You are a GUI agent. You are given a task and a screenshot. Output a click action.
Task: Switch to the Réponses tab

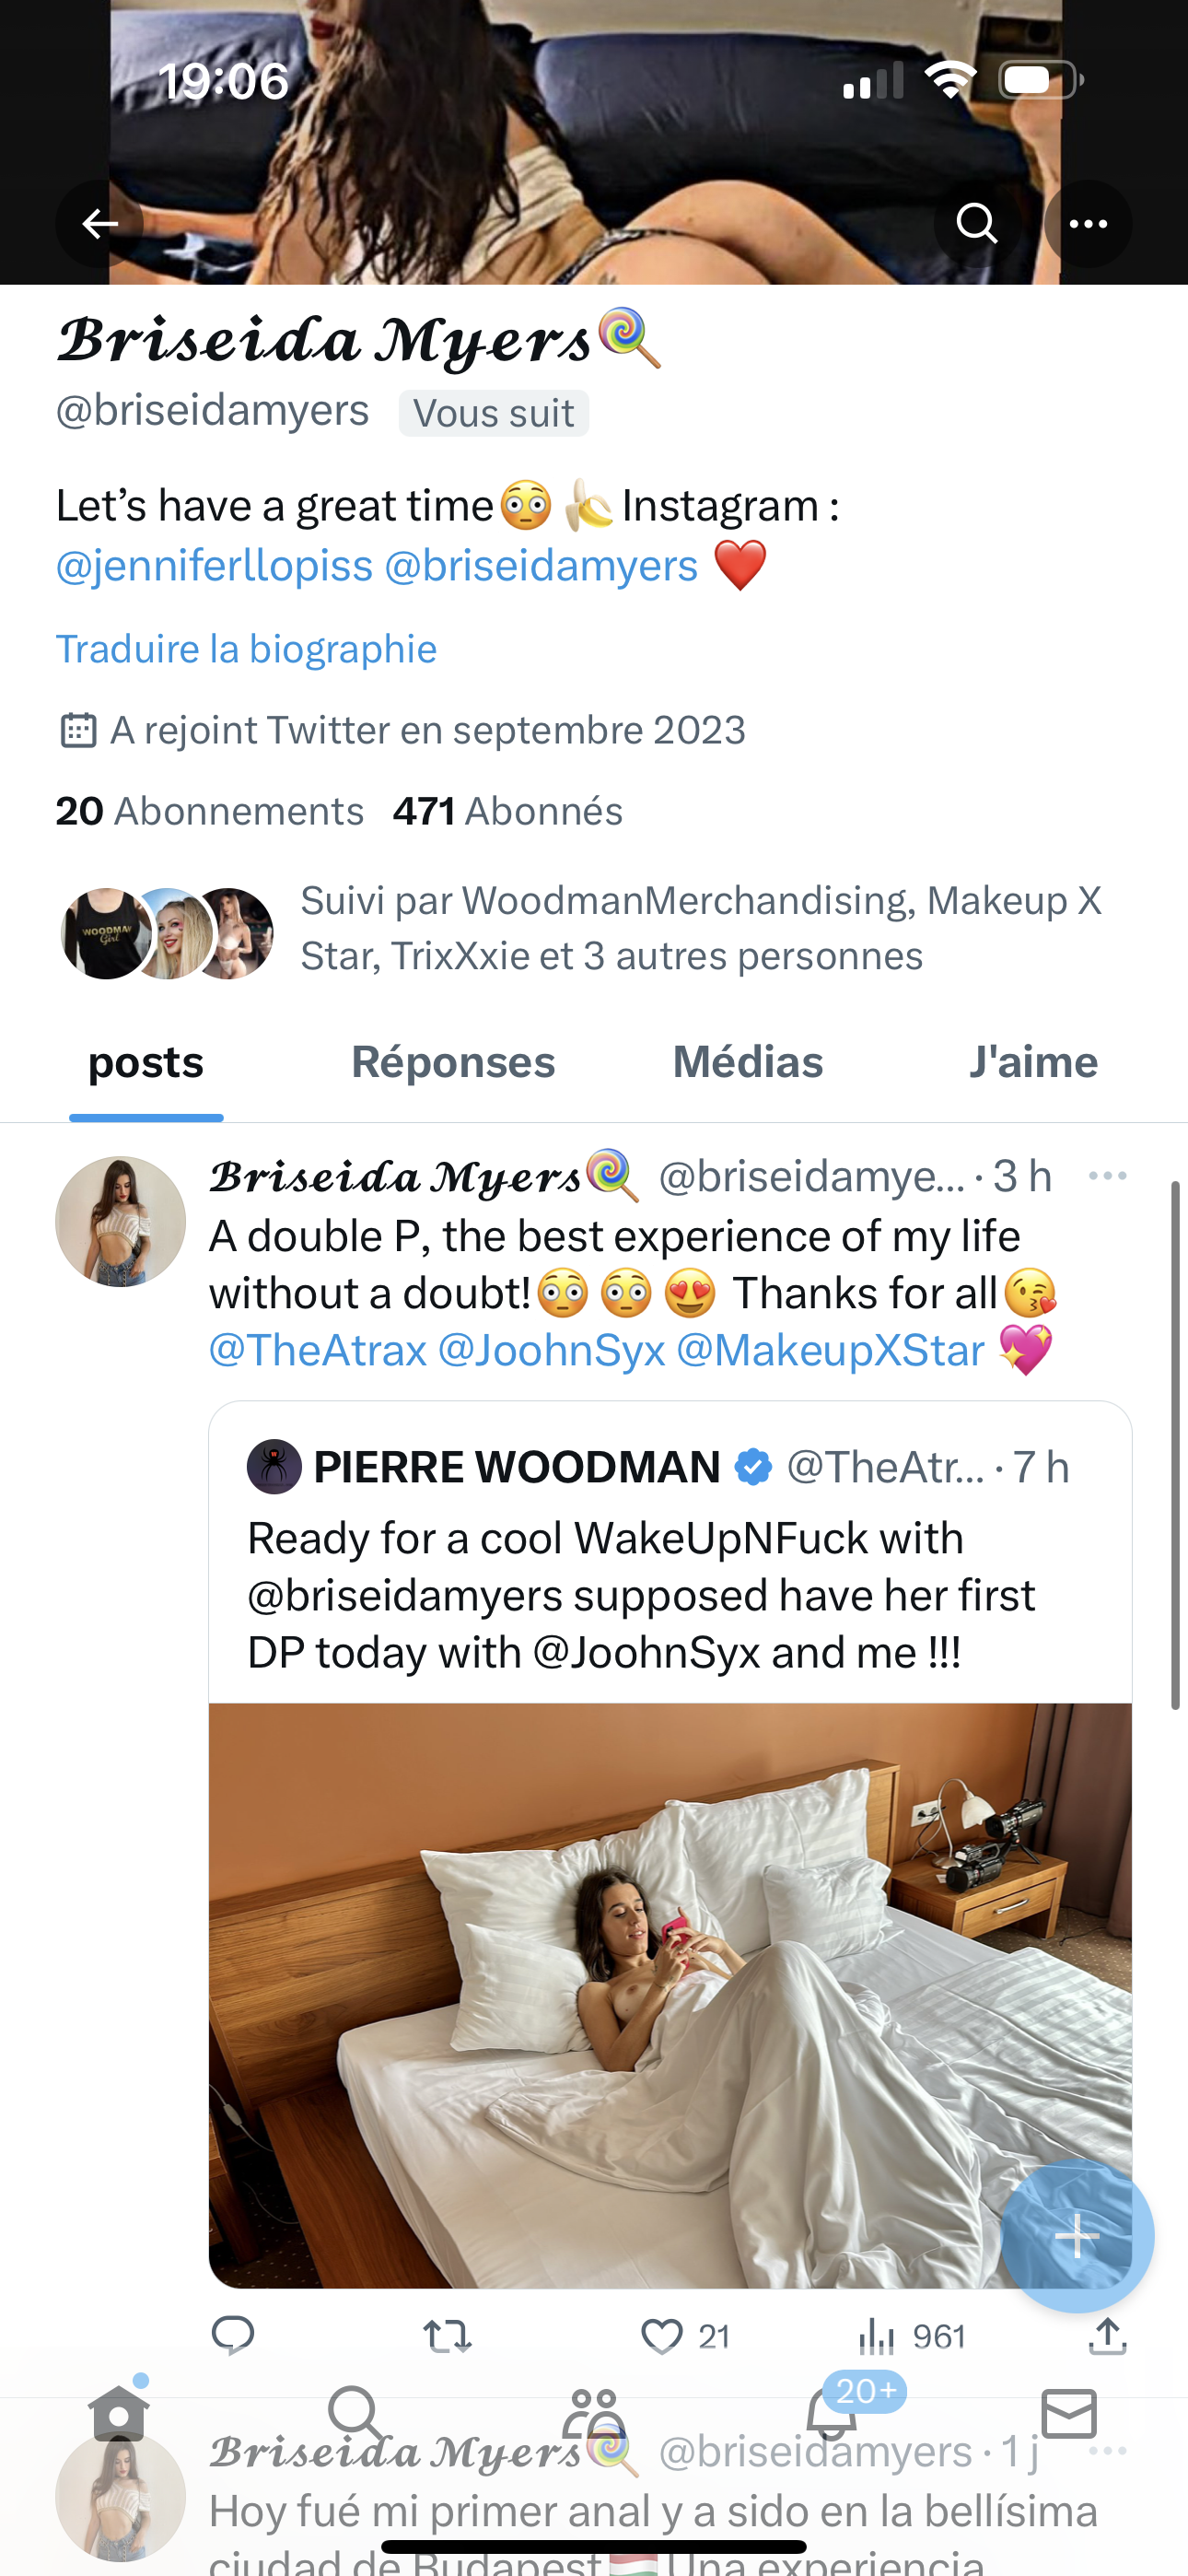click(x=453, y=1062)
